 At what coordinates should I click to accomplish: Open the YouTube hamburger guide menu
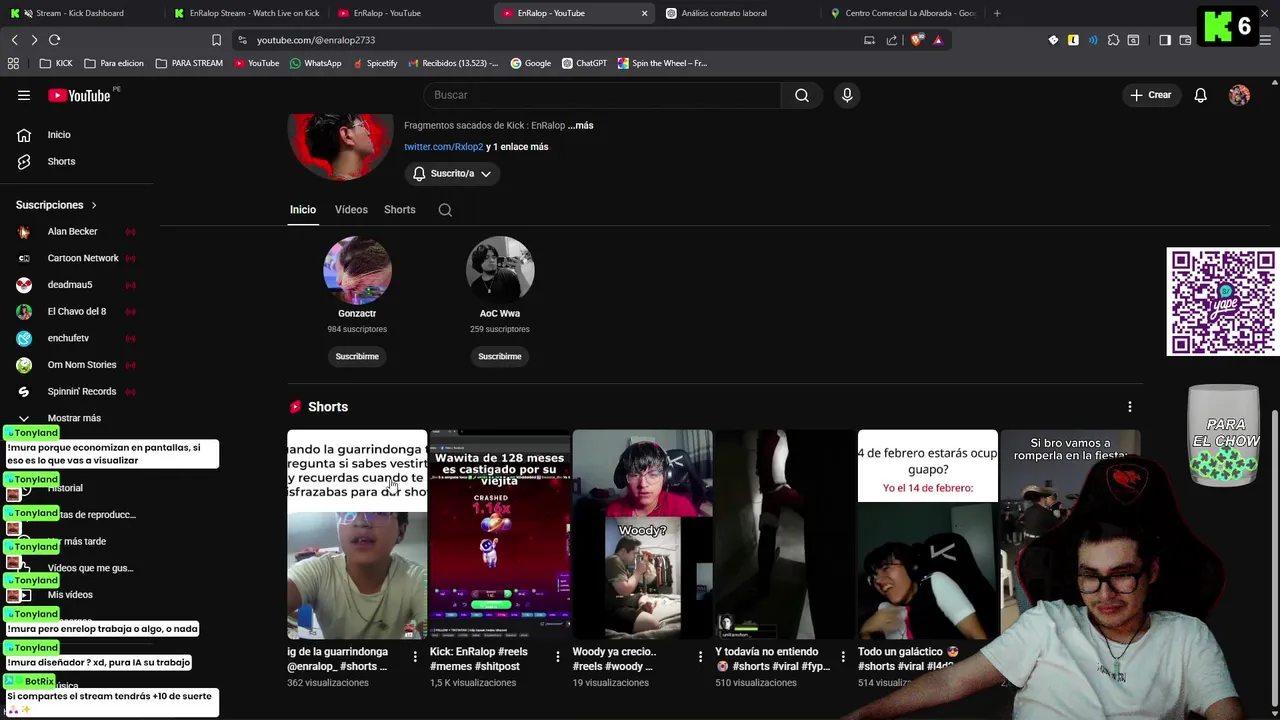pyautogui.click(x=24, y=95)
